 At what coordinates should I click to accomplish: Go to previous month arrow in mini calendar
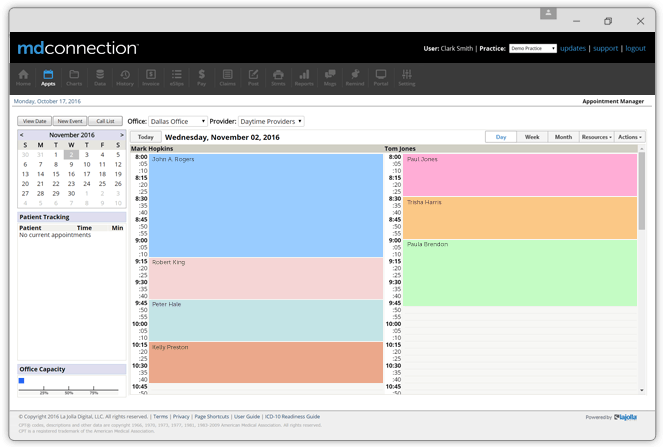(22, 135)
